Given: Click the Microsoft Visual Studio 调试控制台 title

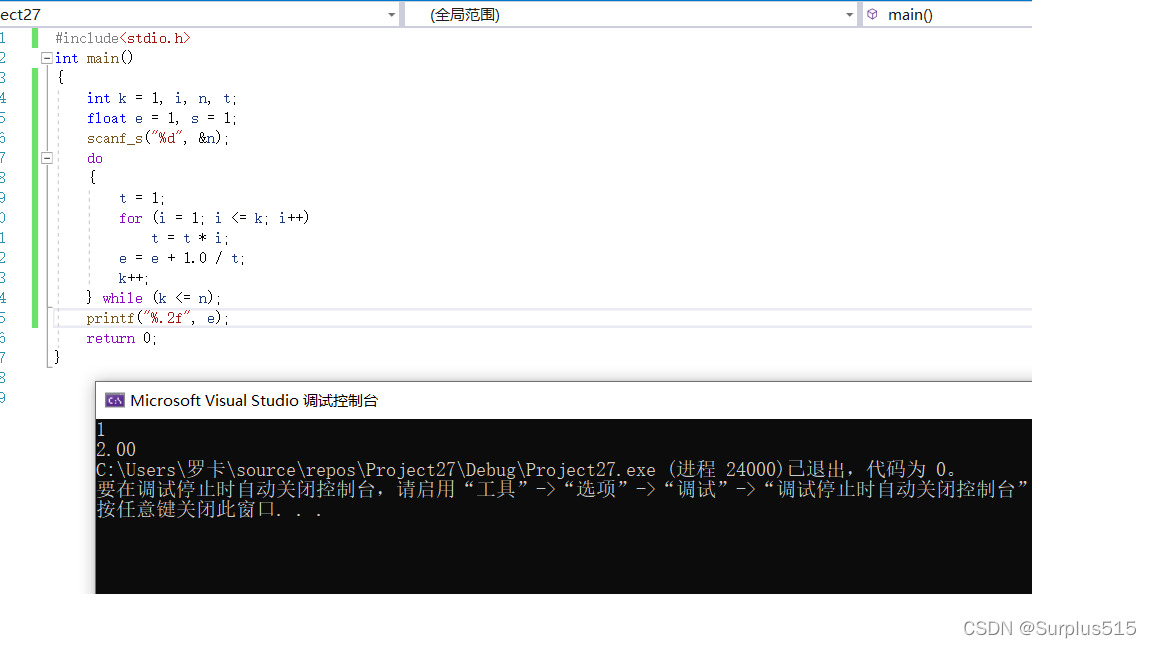Looking at the screenshot, I should [254, 400].
